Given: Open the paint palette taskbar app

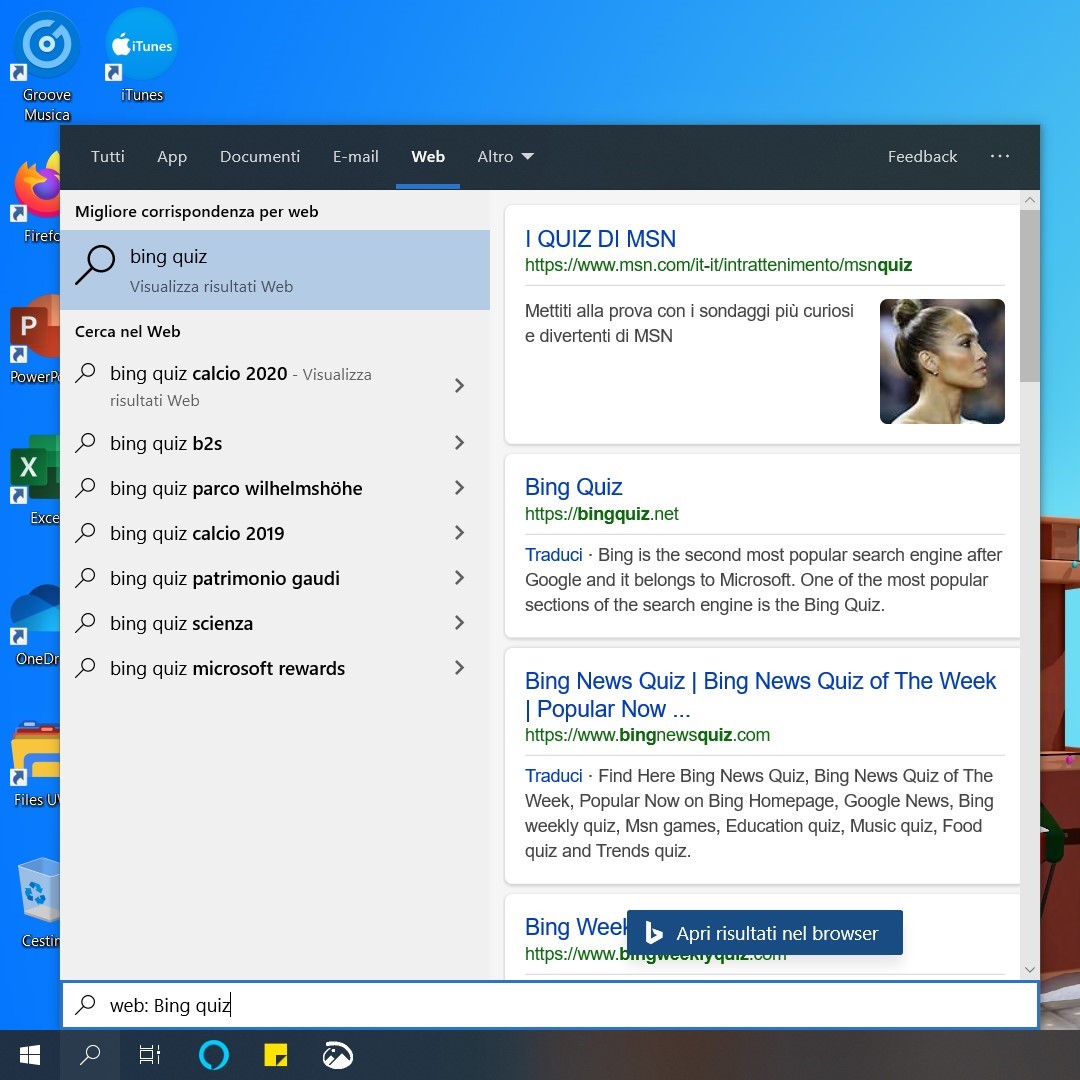Looking at the screenshot, I should [338, 1055].
